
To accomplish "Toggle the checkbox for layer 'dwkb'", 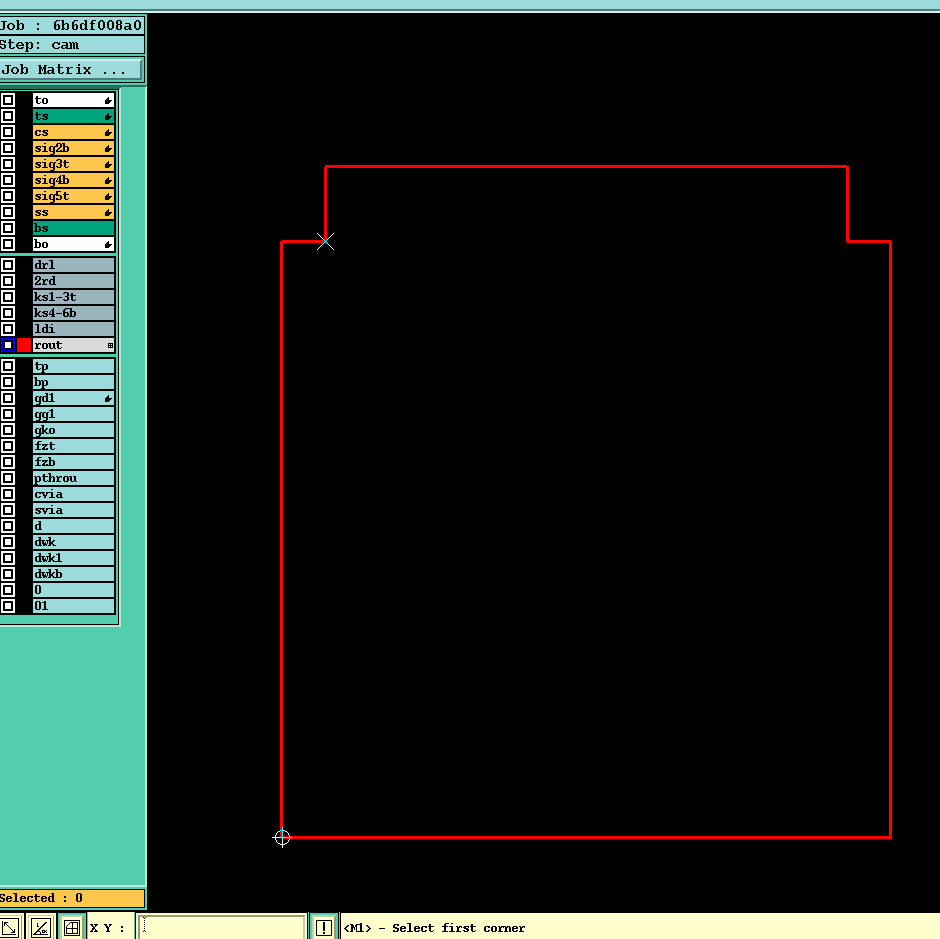I will [8, 574].
